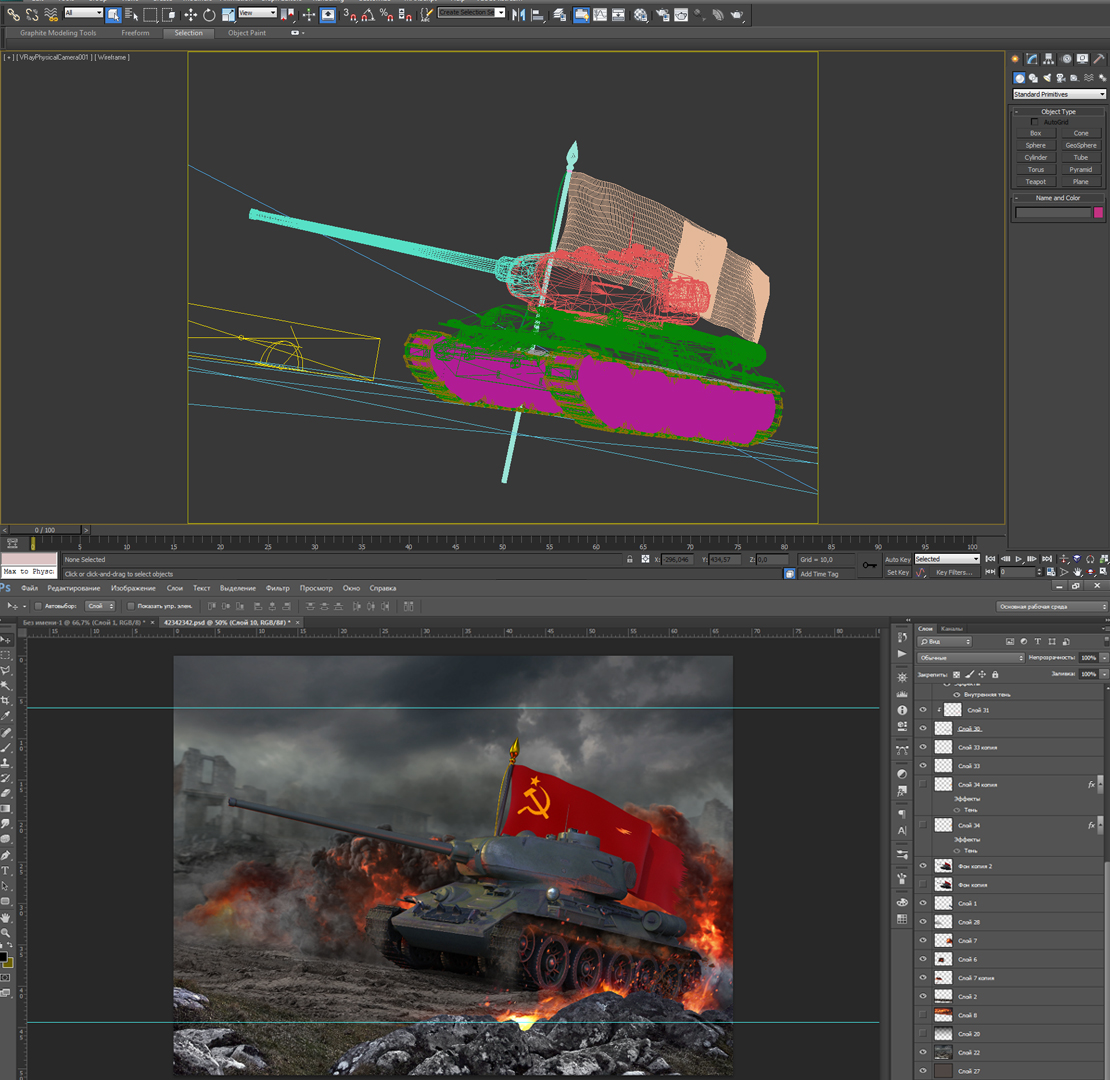Click the time slider showing 0 / 100
The image size is (1110, 1080).
pos(45,529)
